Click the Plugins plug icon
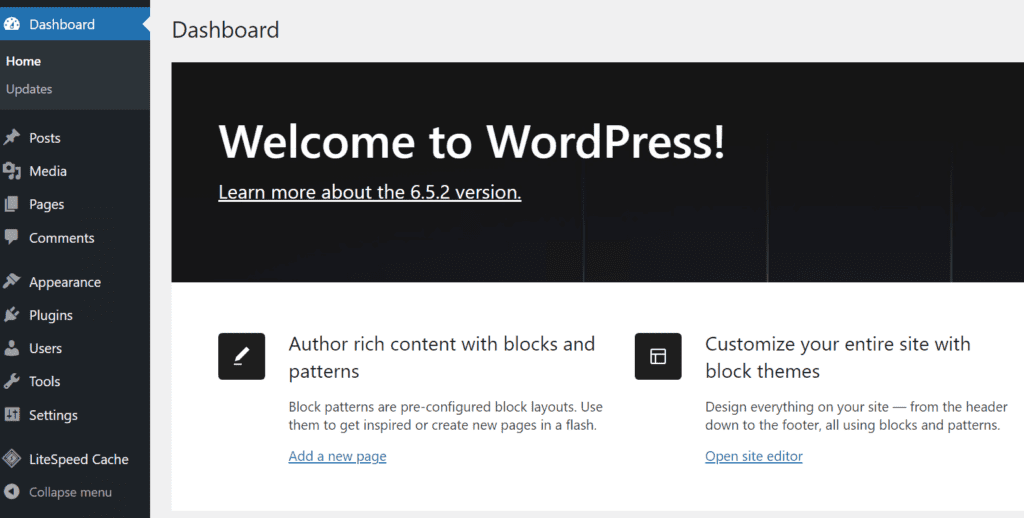The image size is (1024, 518). click(x=12, y=315)
